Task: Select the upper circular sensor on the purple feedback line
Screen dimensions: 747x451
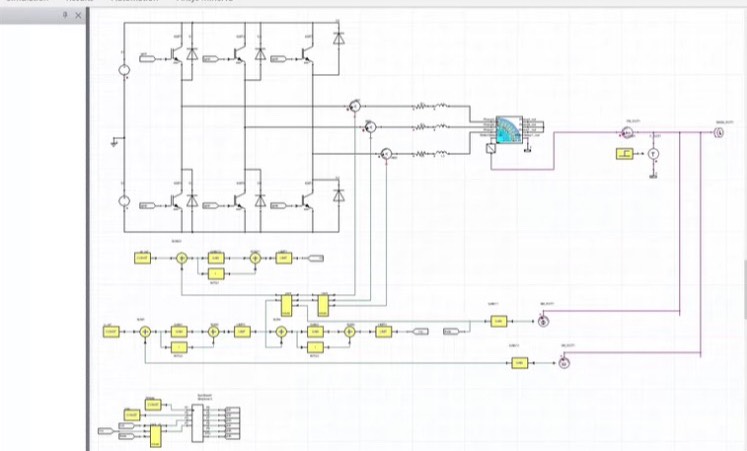Action: tap(544, 321)
